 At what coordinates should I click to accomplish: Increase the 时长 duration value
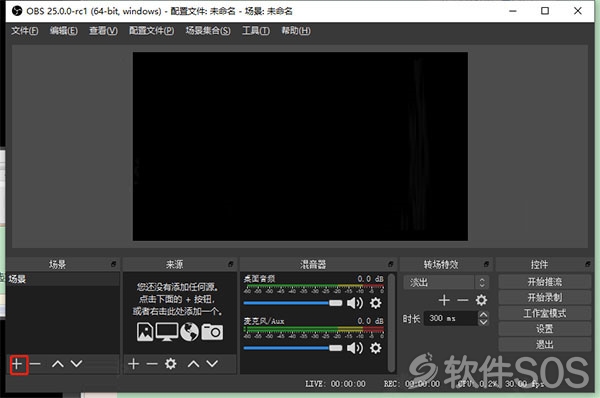pos(484,315)
